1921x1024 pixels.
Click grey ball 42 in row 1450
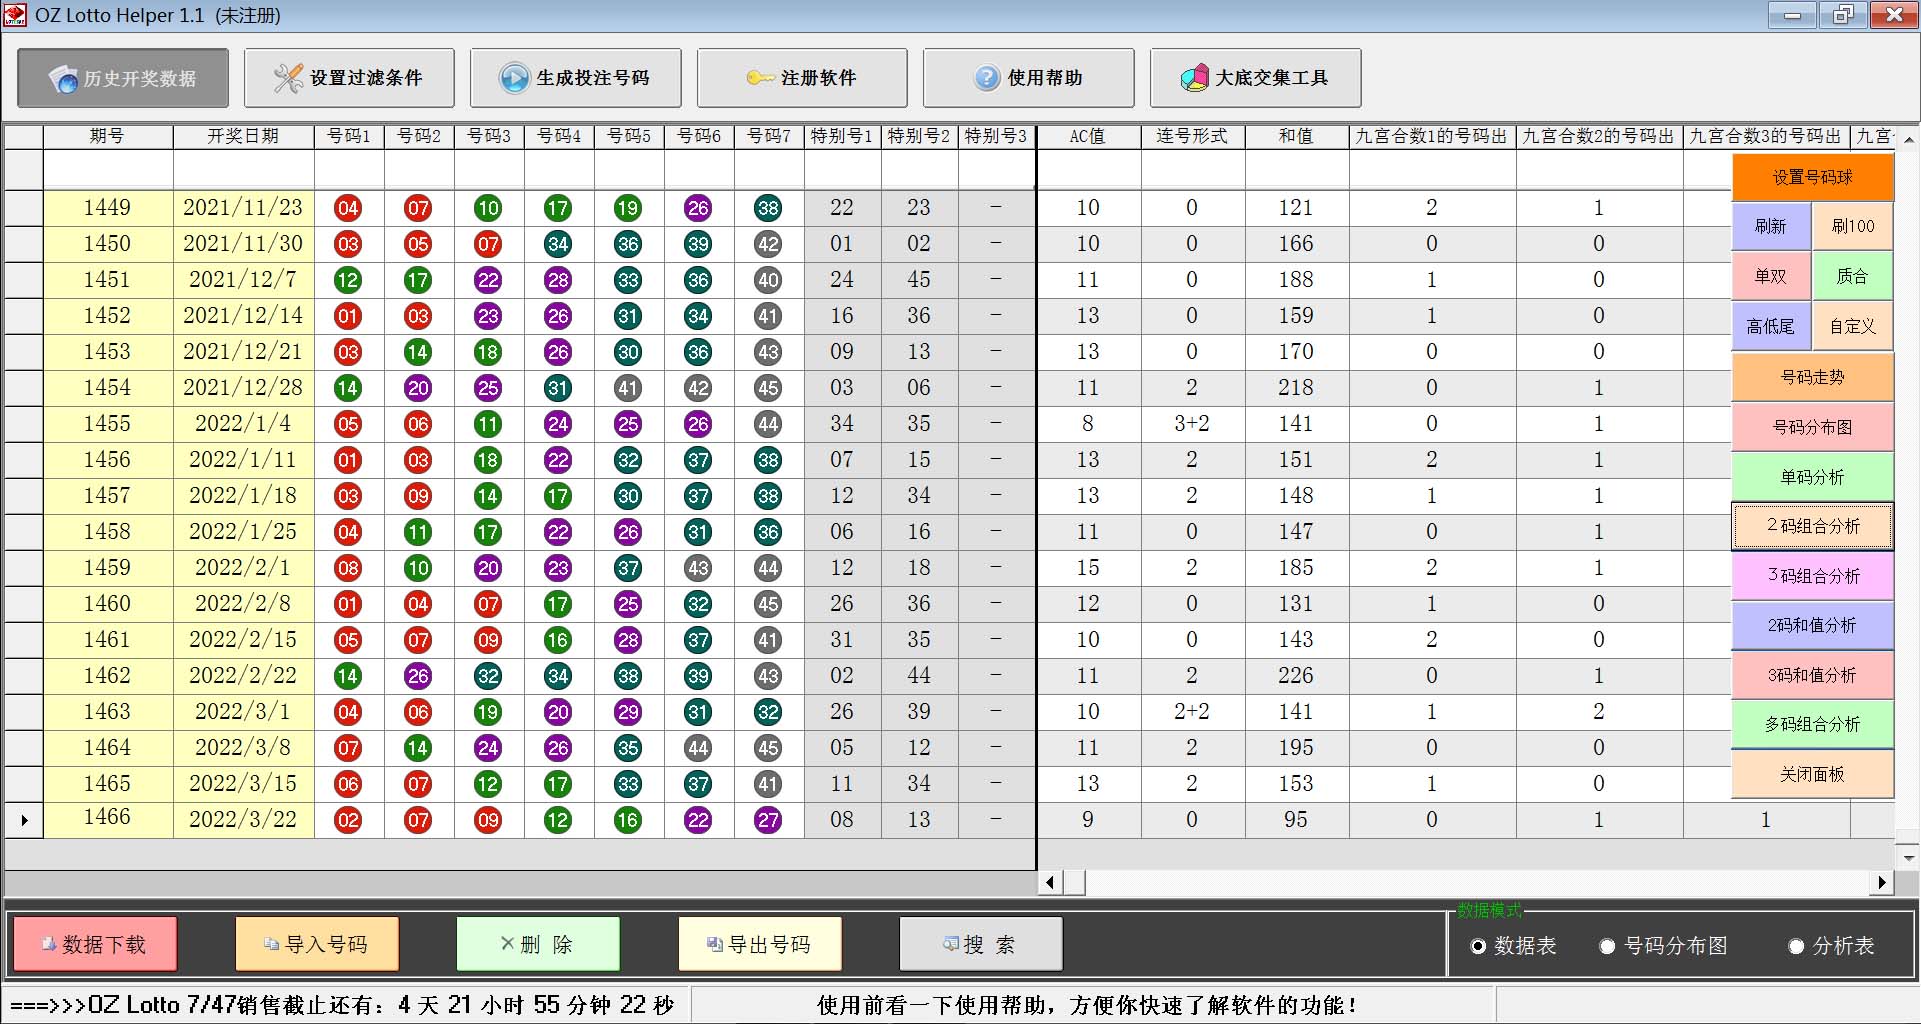(x=768, y=245)
